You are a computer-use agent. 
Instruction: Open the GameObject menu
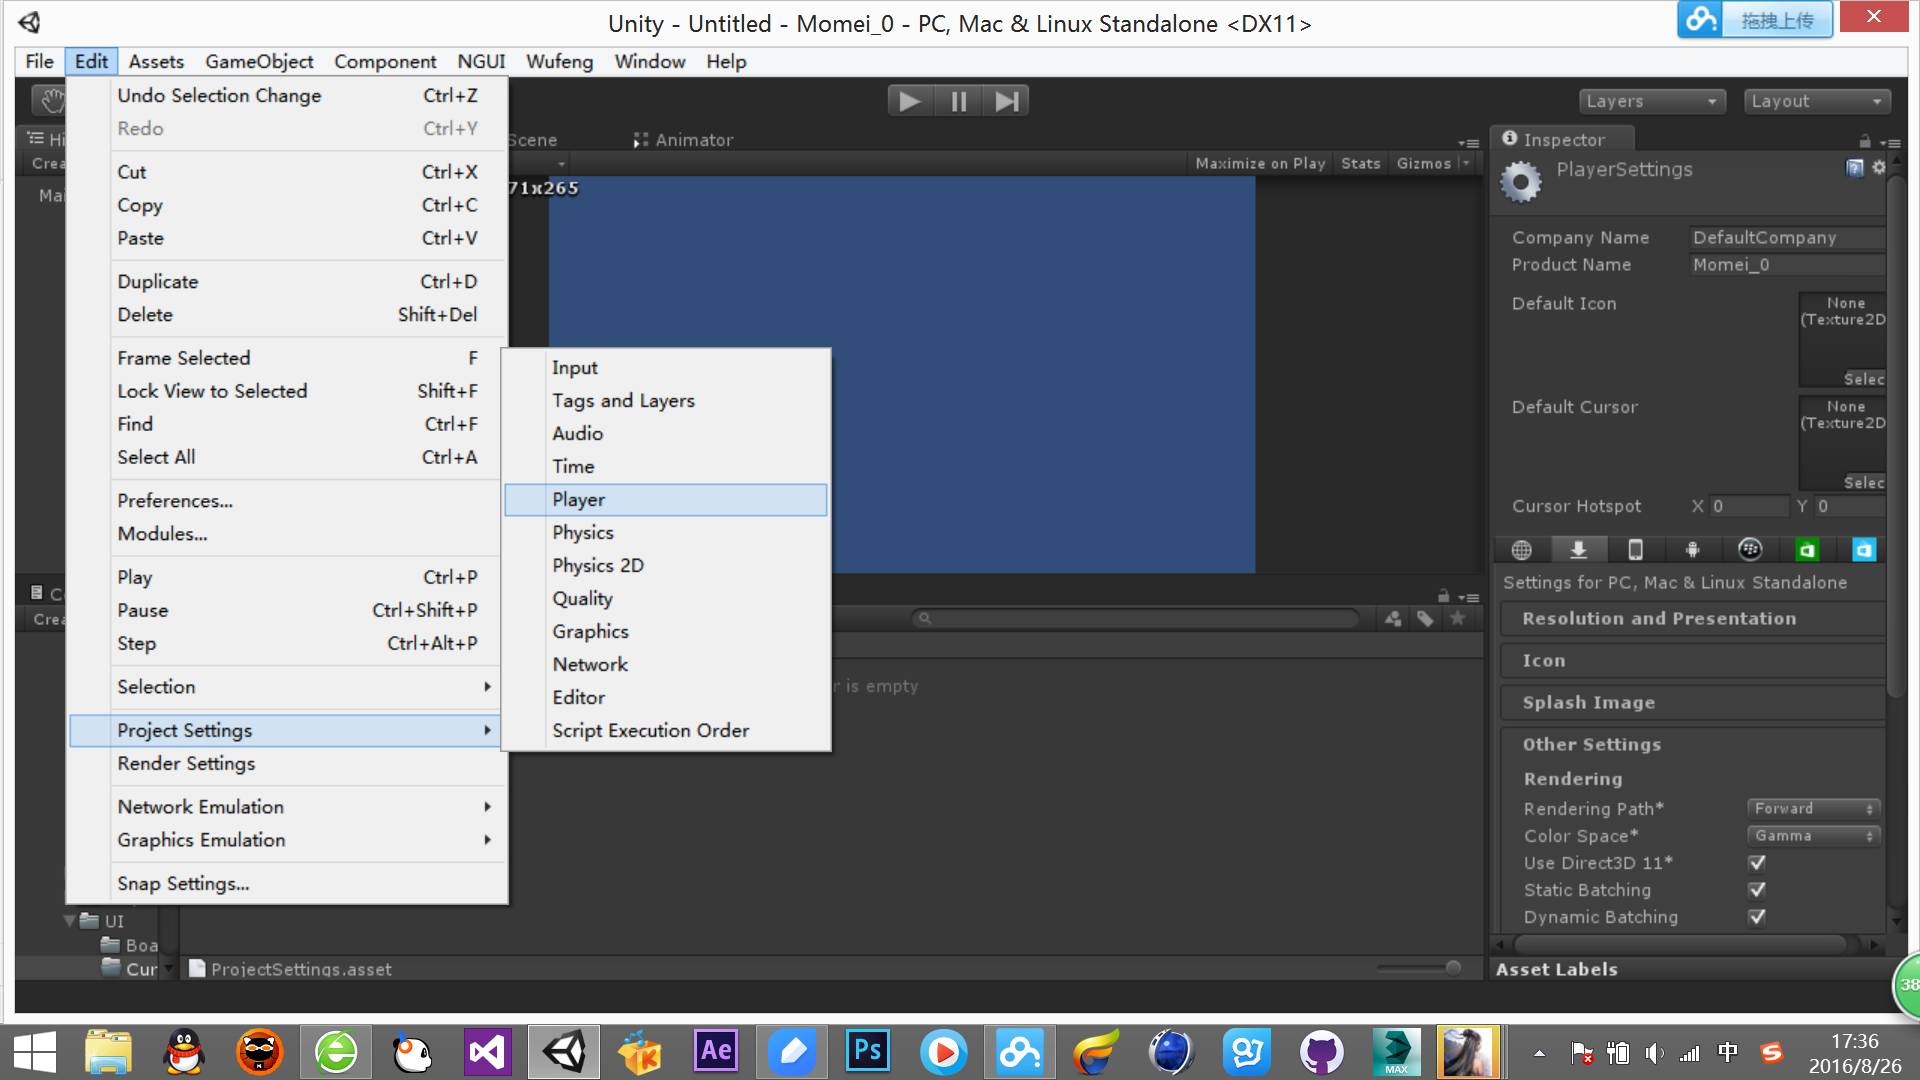pos(259,61)
